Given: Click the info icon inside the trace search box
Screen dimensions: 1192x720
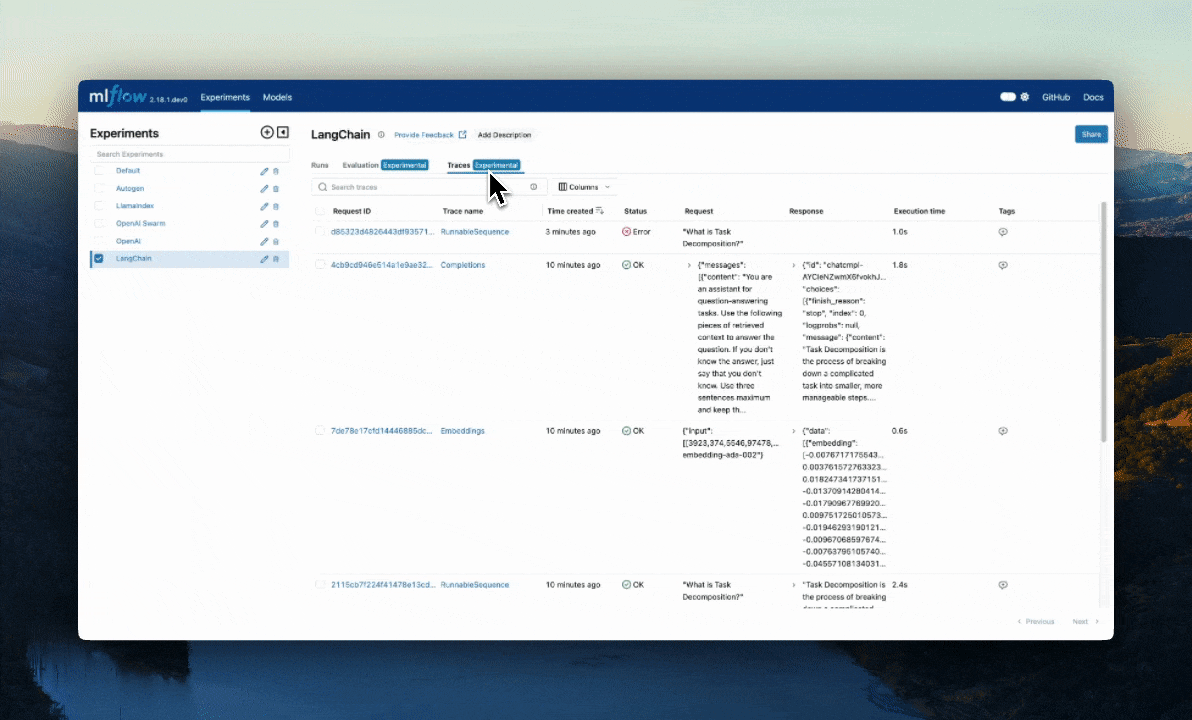Looking at the screenshot, I should (x=534, y=187).
